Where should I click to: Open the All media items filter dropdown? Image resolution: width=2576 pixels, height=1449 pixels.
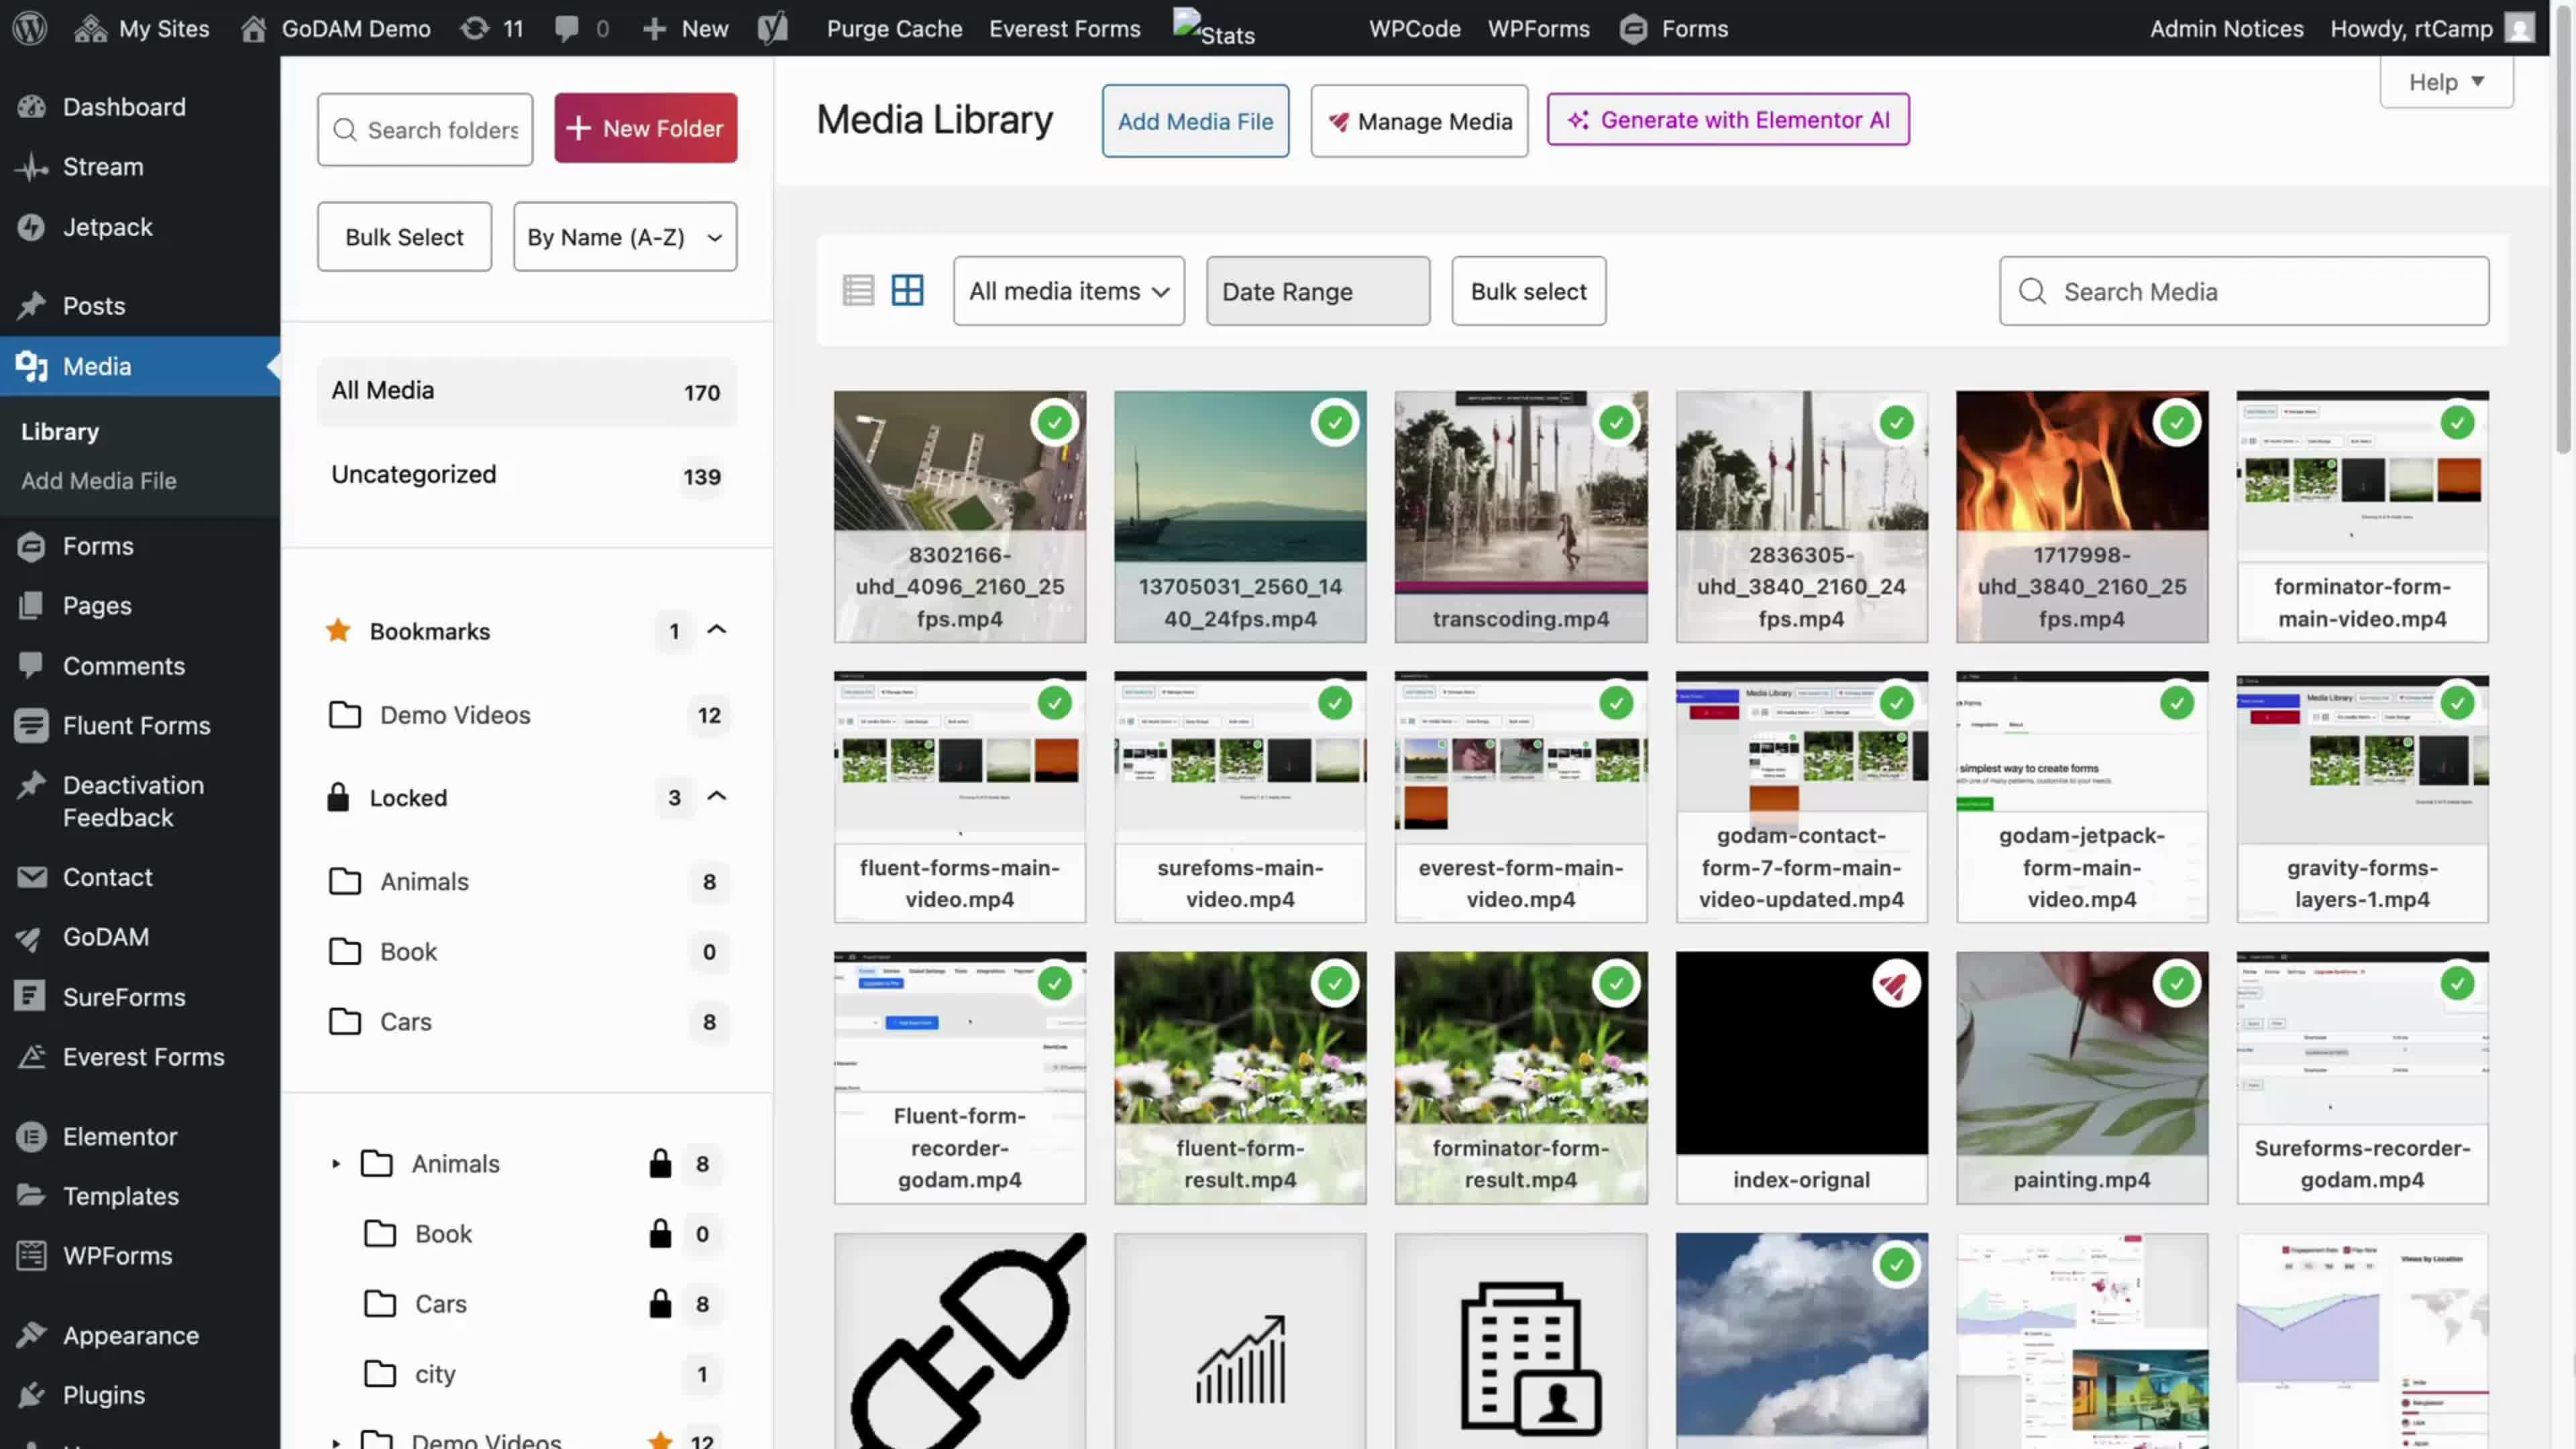1067,291
